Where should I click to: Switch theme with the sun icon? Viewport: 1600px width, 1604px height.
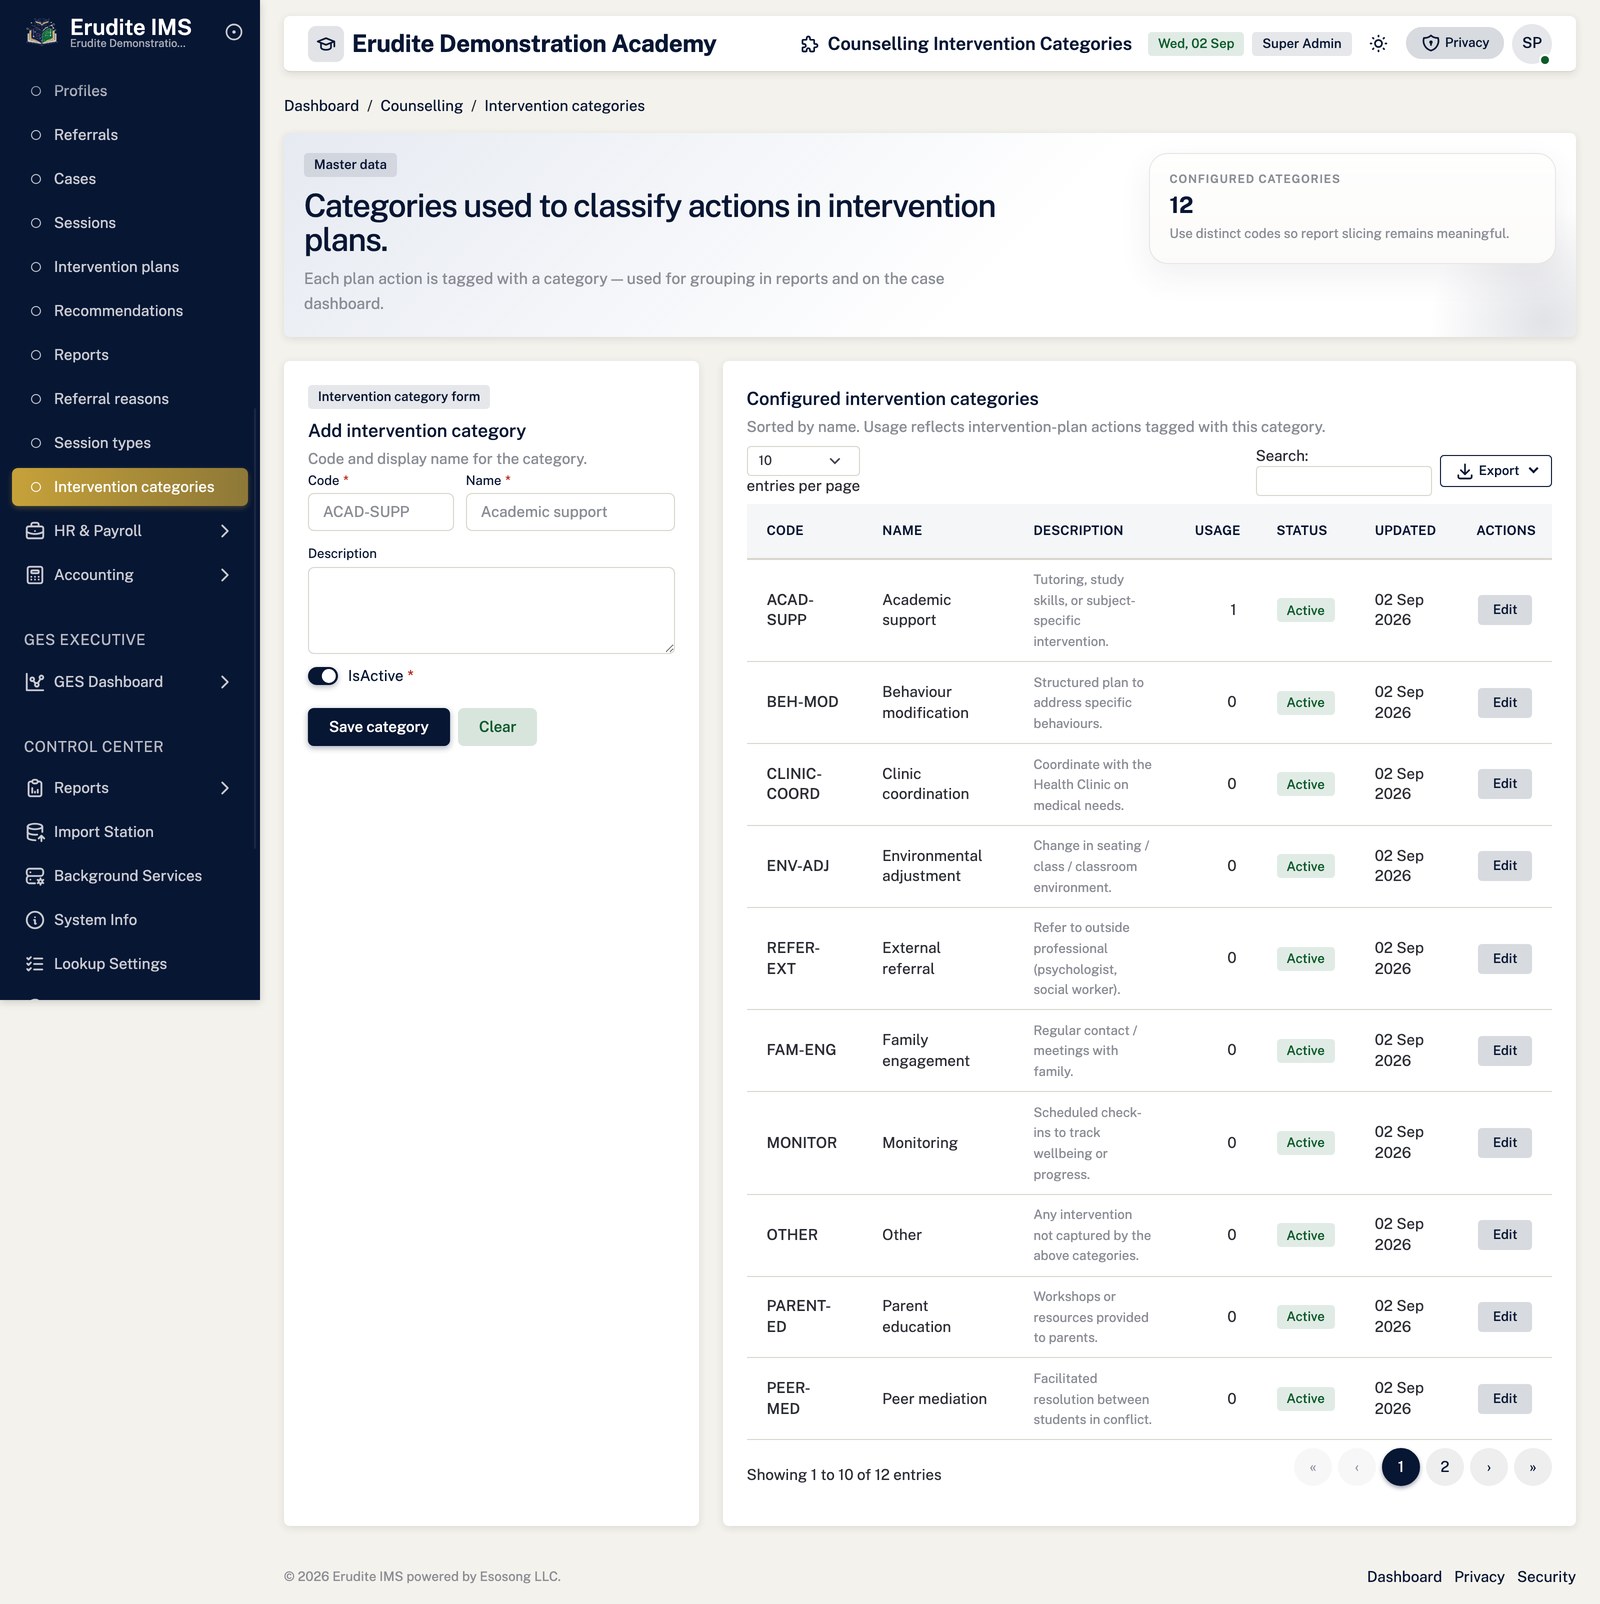[x=1378, y=44]
